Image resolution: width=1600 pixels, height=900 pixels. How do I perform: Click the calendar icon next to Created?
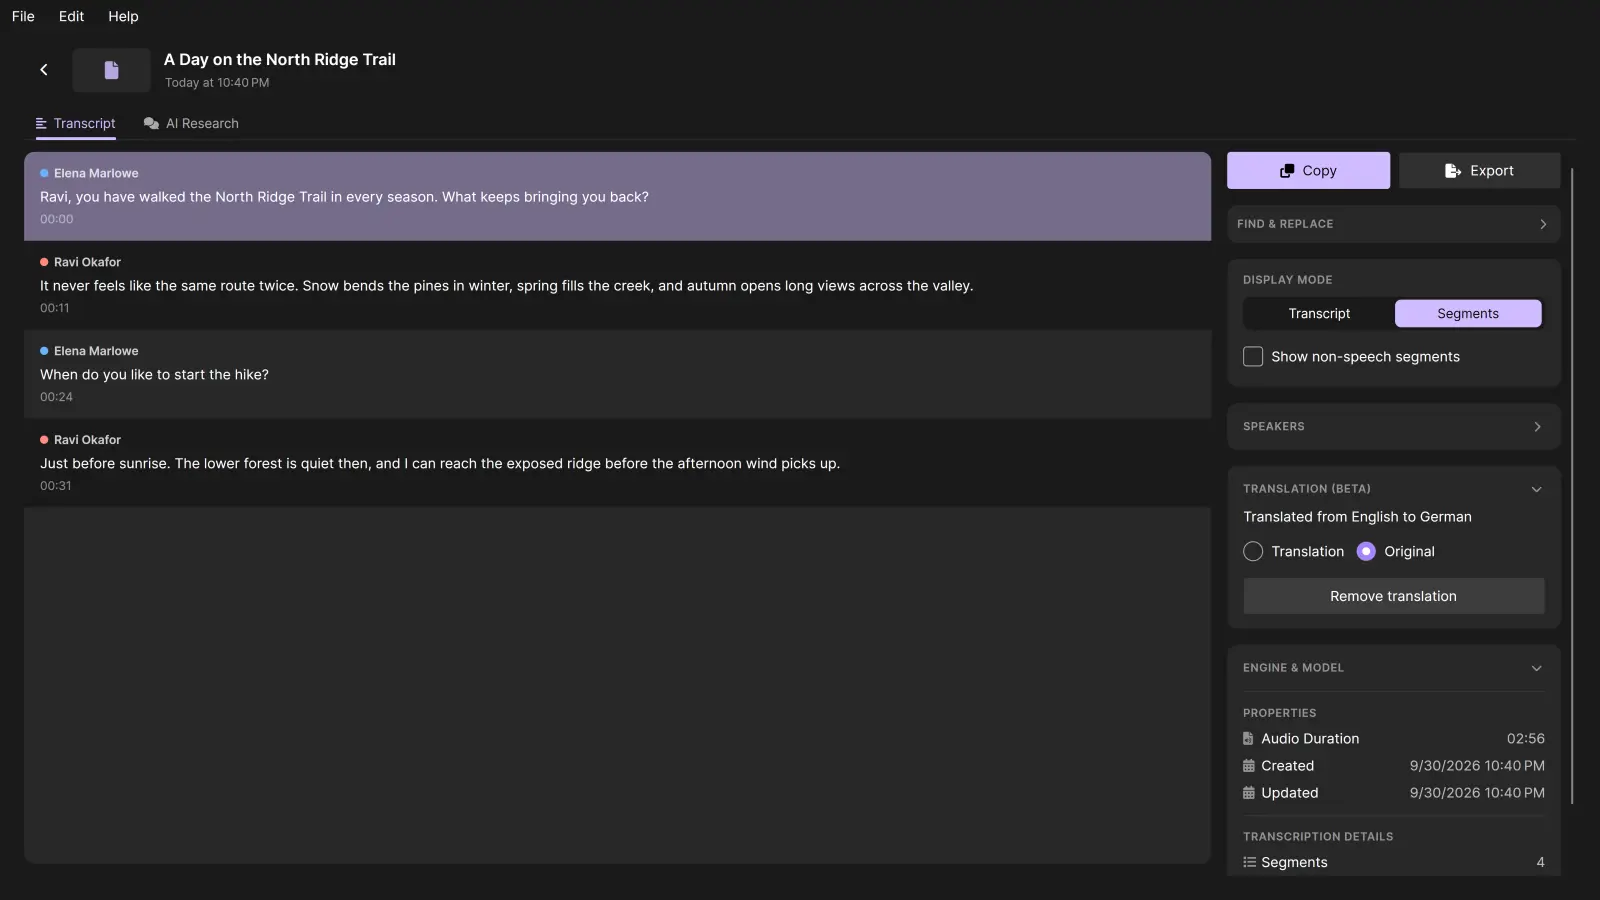point(1248,766)
